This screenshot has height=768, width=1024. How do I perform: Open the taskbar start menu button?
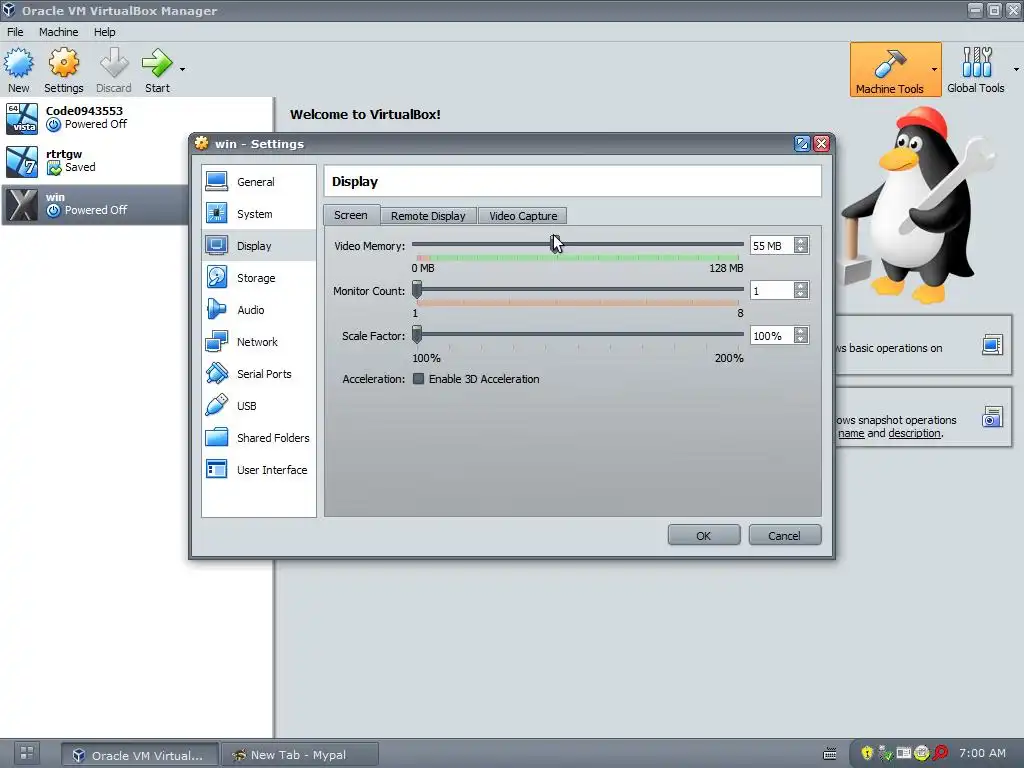tap(27, 753)
